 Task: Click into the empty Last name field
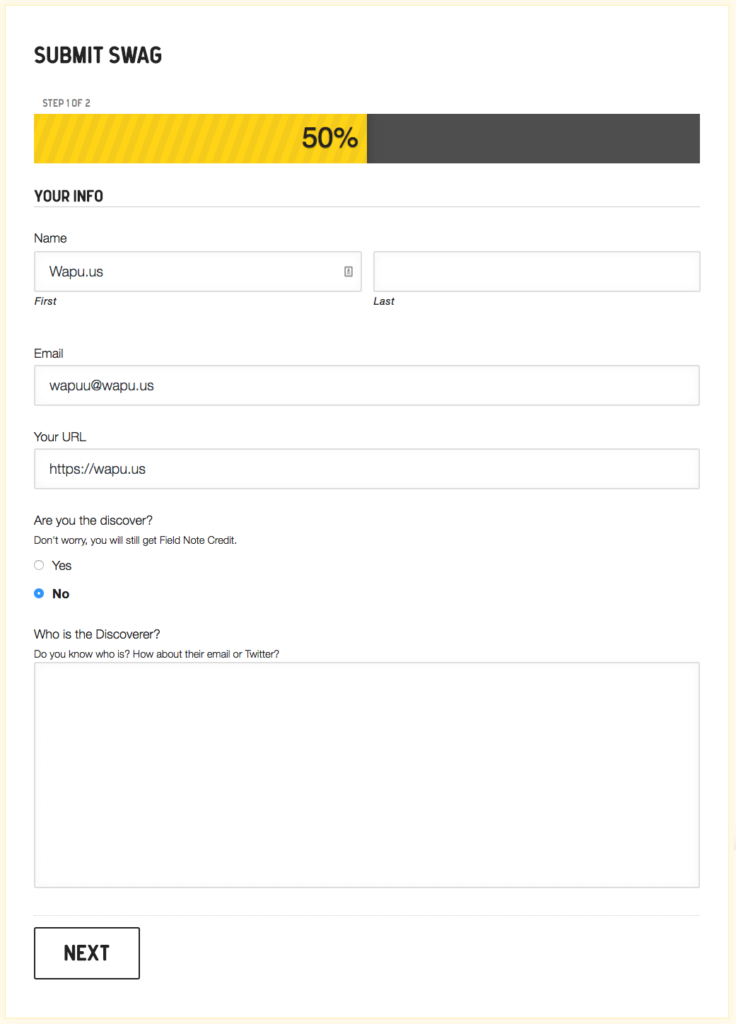(536, 272)
